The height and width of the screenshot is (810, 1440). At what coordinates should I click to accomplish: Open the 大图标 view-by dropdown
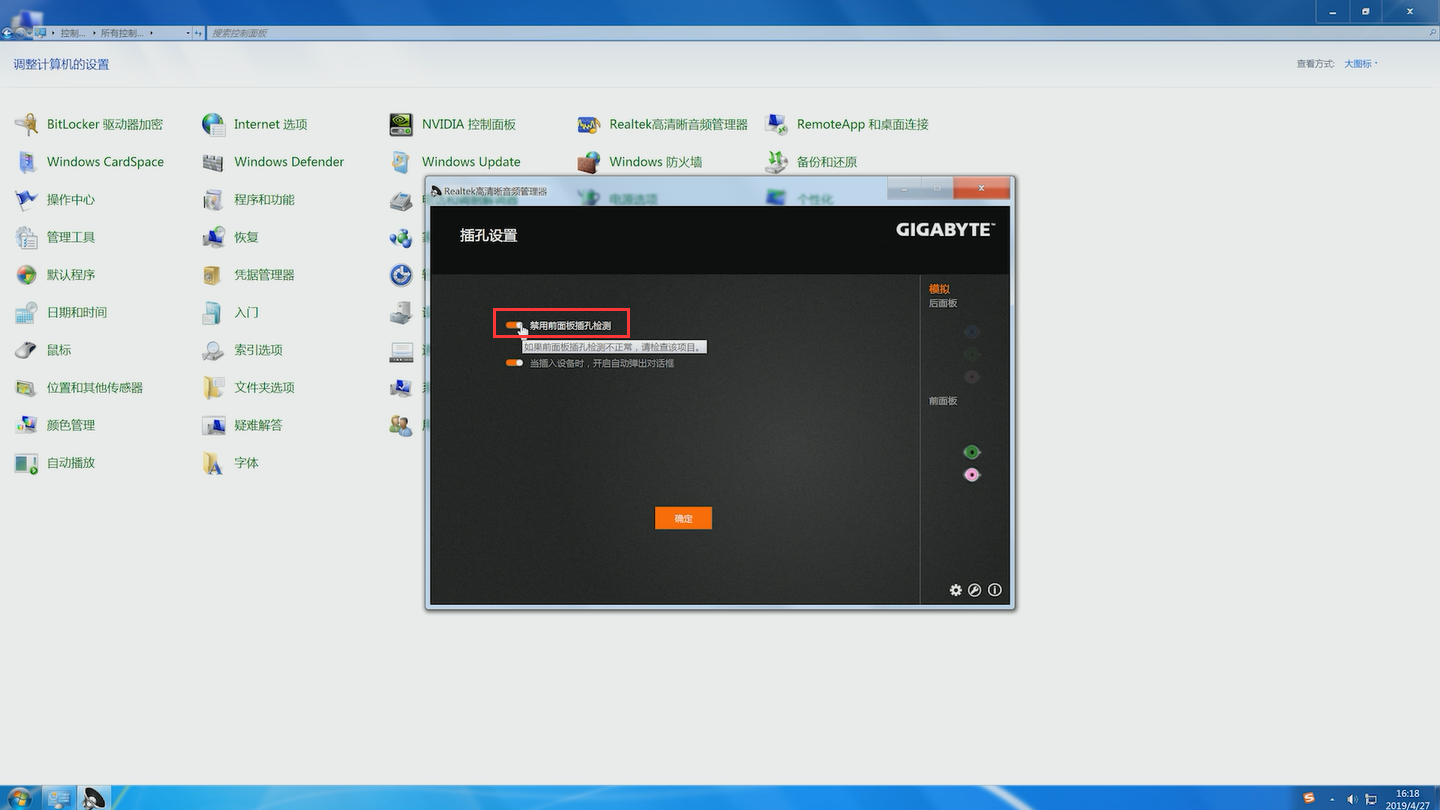tap(1361, 64)
